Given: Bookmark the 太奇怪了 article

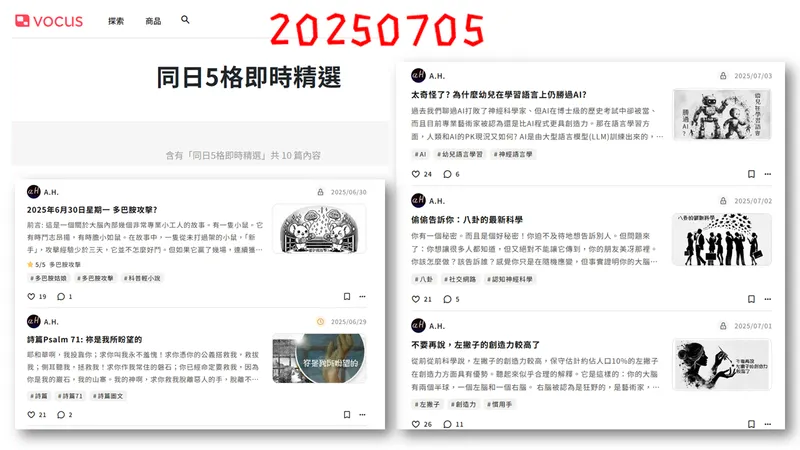Looking at the screenshot, I should (x=751, y=174).
